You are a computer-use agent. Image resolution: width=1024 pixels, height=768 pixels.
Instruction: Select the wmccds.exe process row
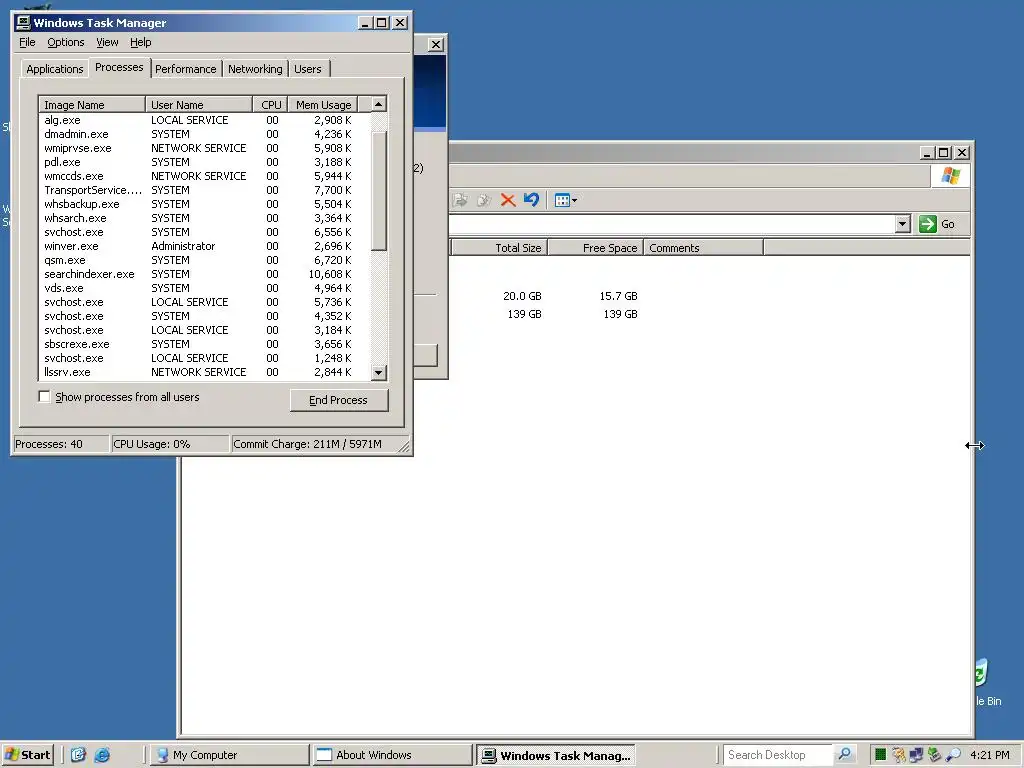204,176
